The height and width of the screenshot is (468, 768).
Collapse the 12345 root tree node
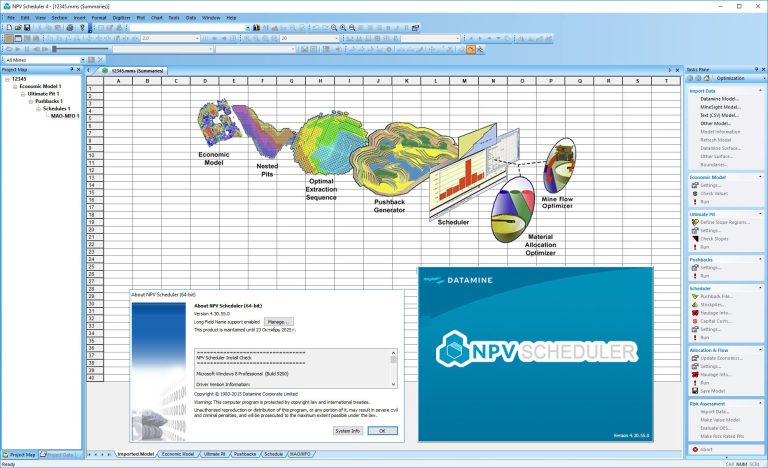pos(7,79)
